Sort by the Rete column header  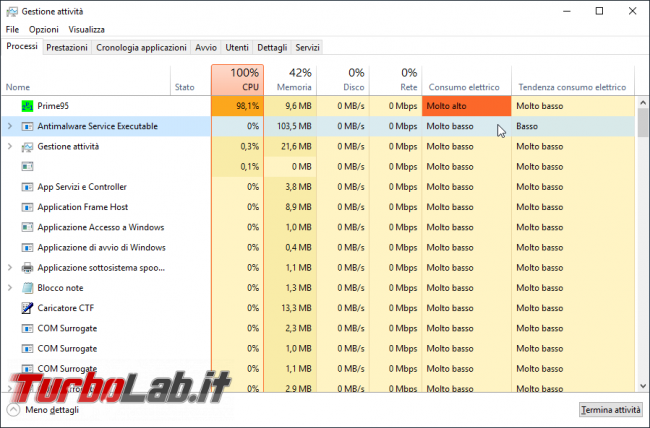[x=396, y=80]
